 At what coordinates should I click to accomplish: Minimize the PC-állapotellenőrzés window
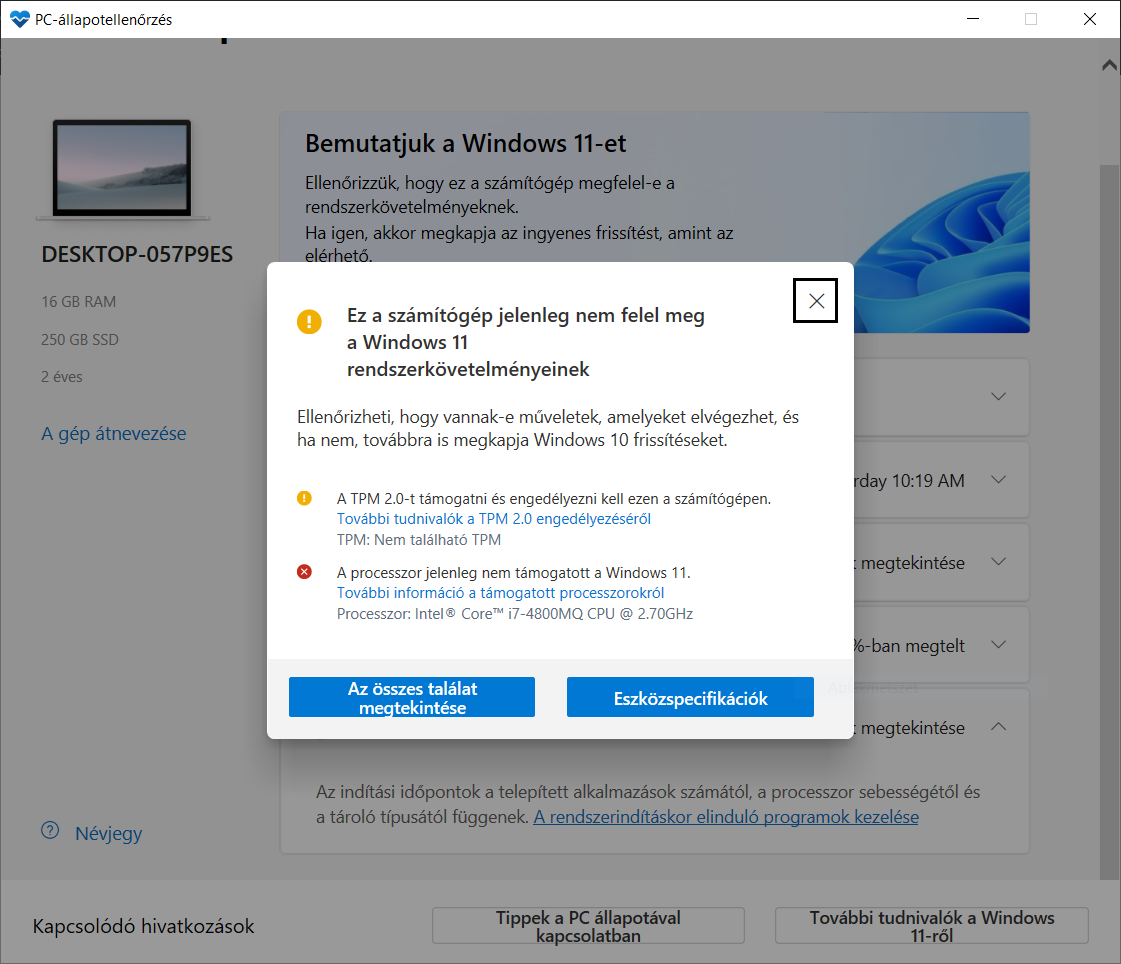pyautogui.click(x=972, y=19)
